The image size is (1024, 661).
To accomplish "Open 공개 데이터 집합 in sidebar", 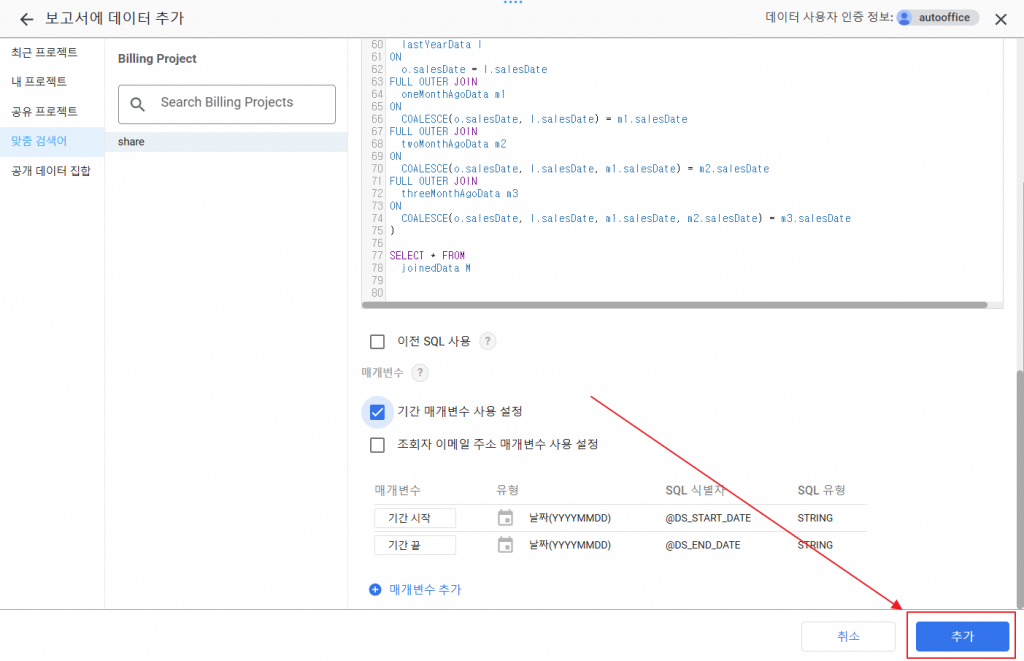I will (x=51, y=170).
